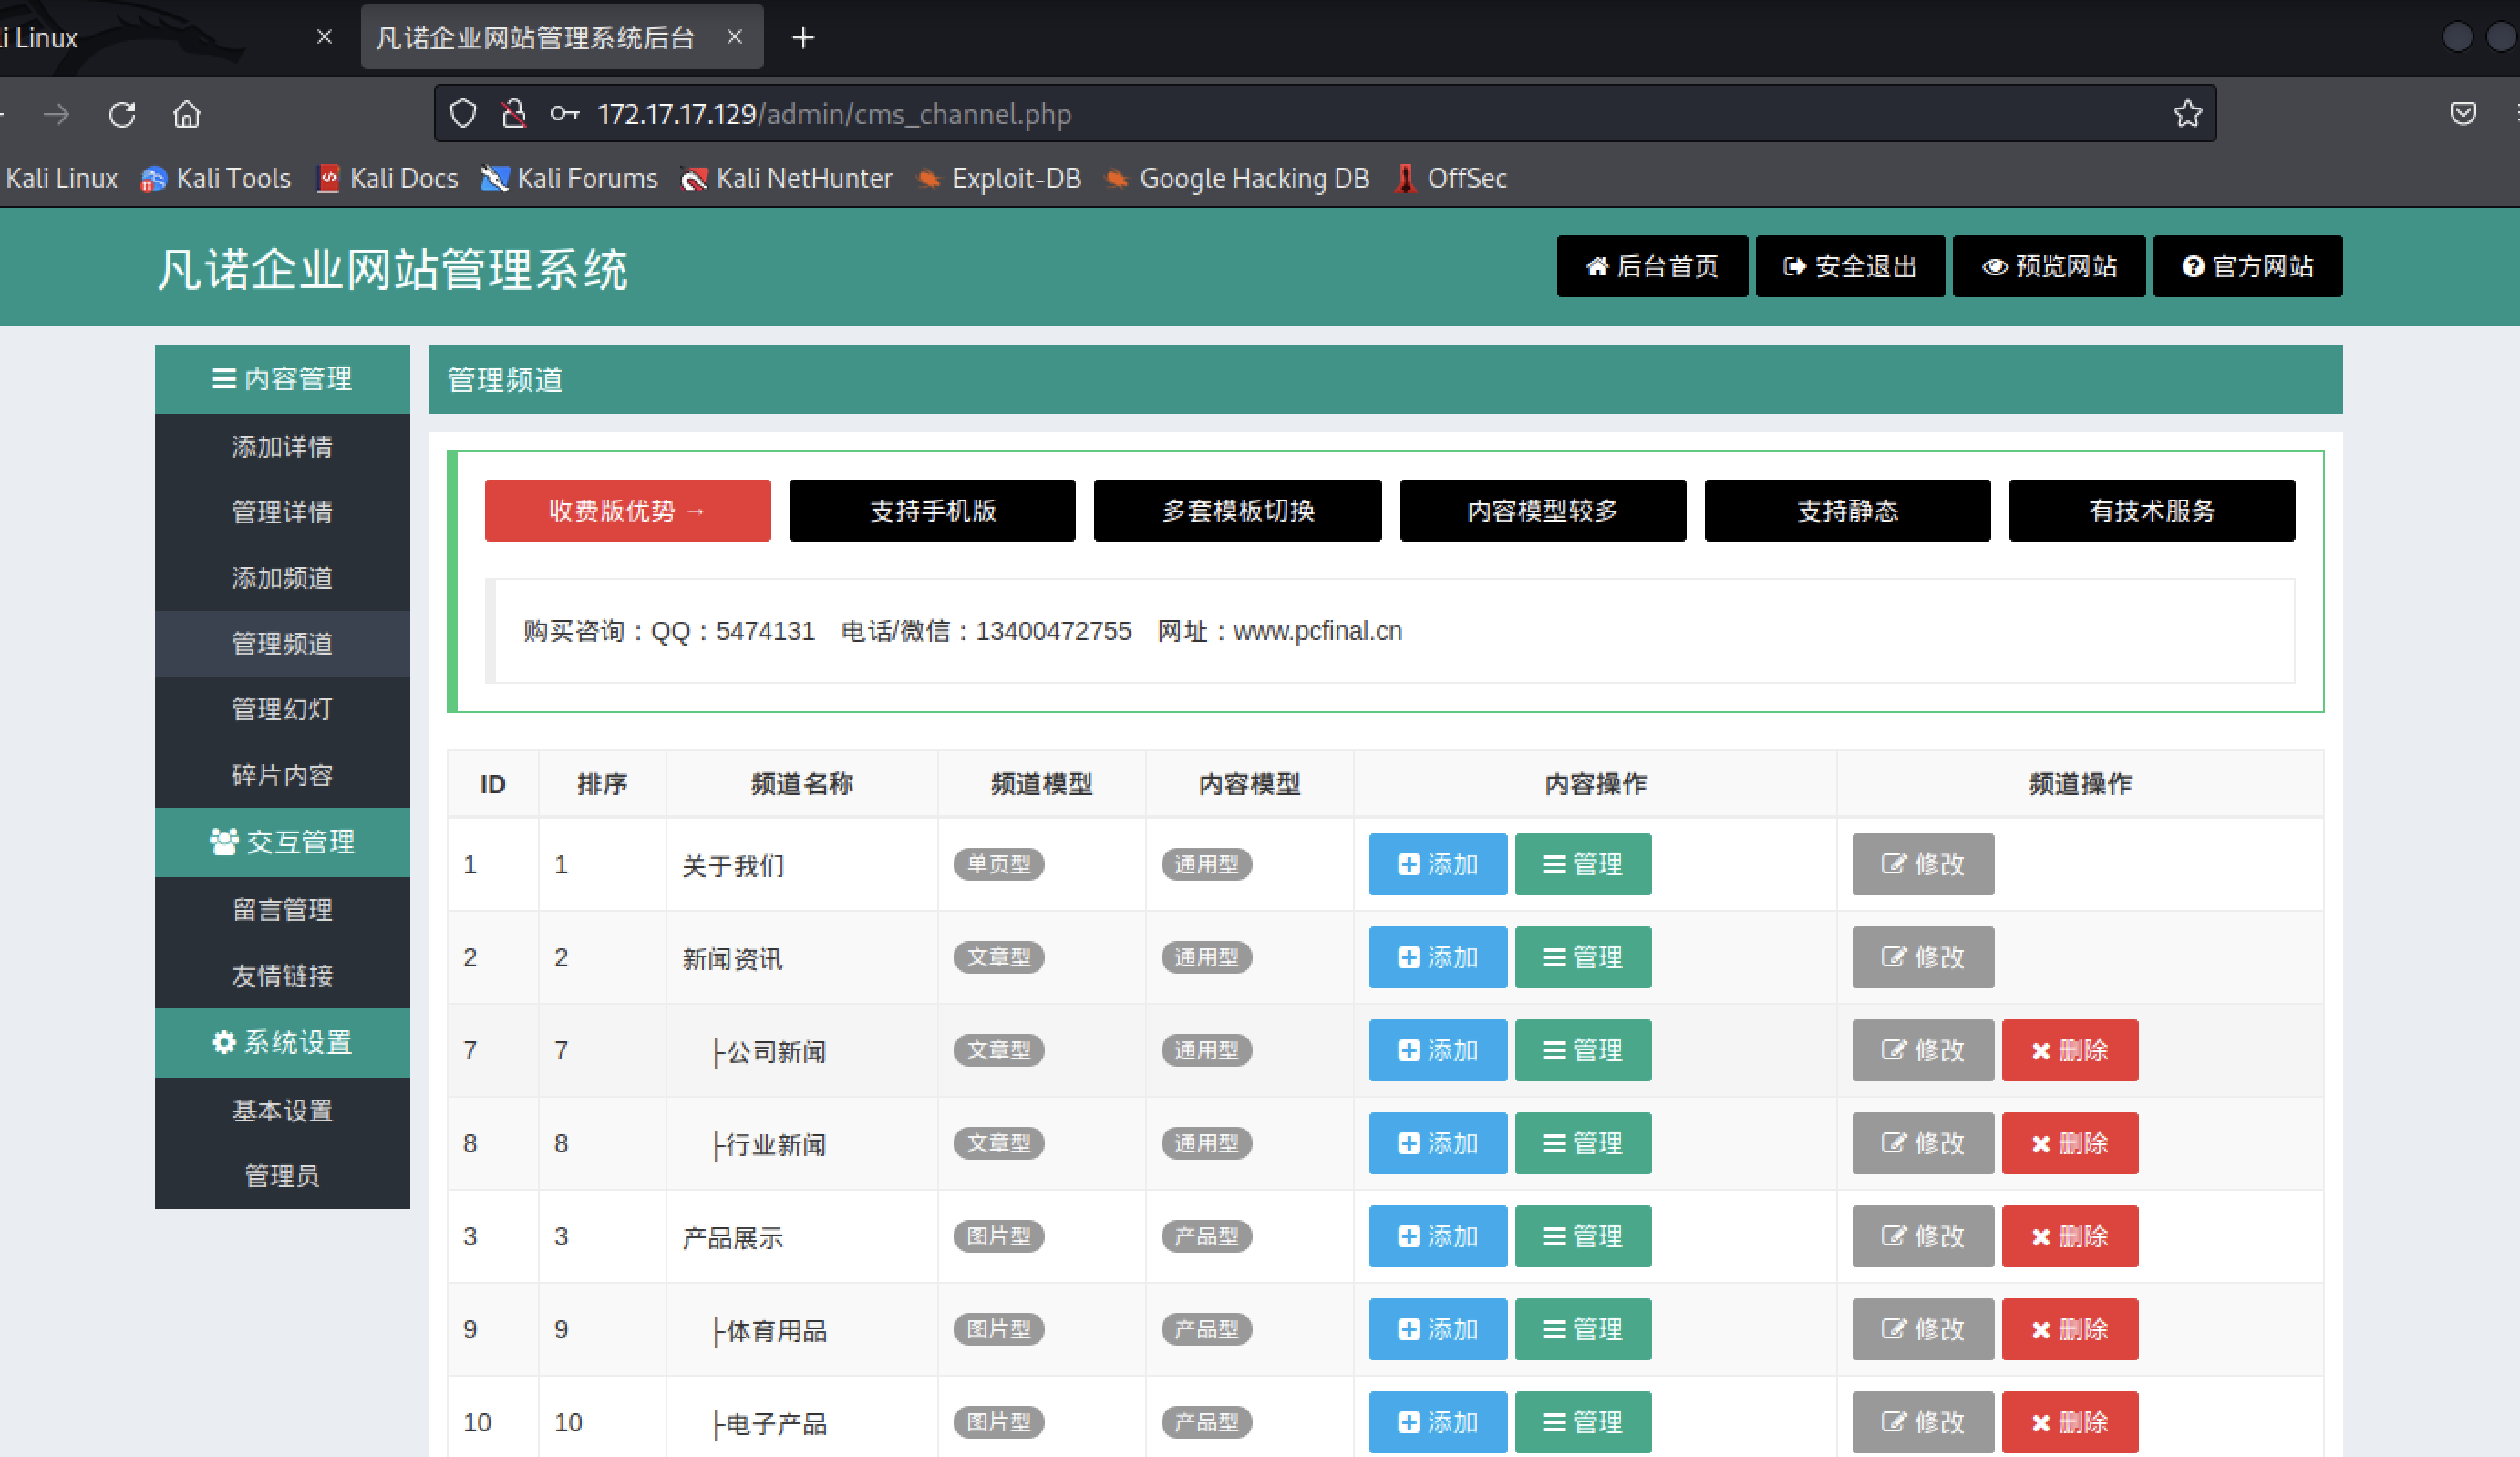Delete the 行业新闻 channel
Image resolution: width=2520 pixels, height=1457 pixels.
(2070, 1143)
